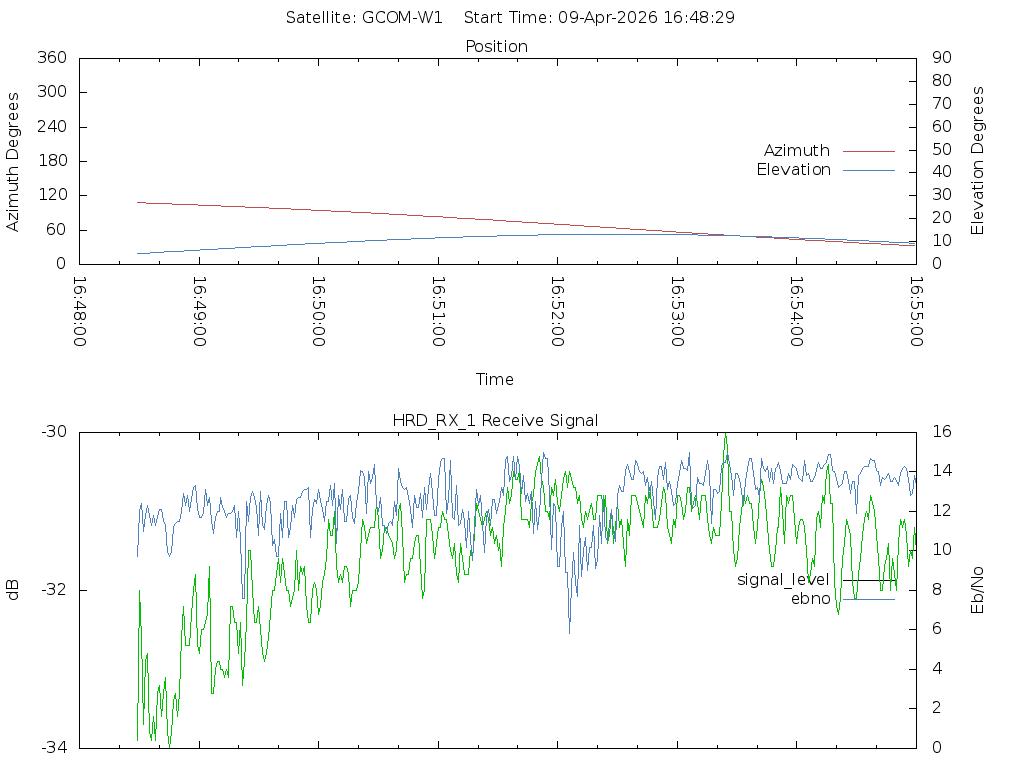Click the signal_level legend entry

[783, 580]
